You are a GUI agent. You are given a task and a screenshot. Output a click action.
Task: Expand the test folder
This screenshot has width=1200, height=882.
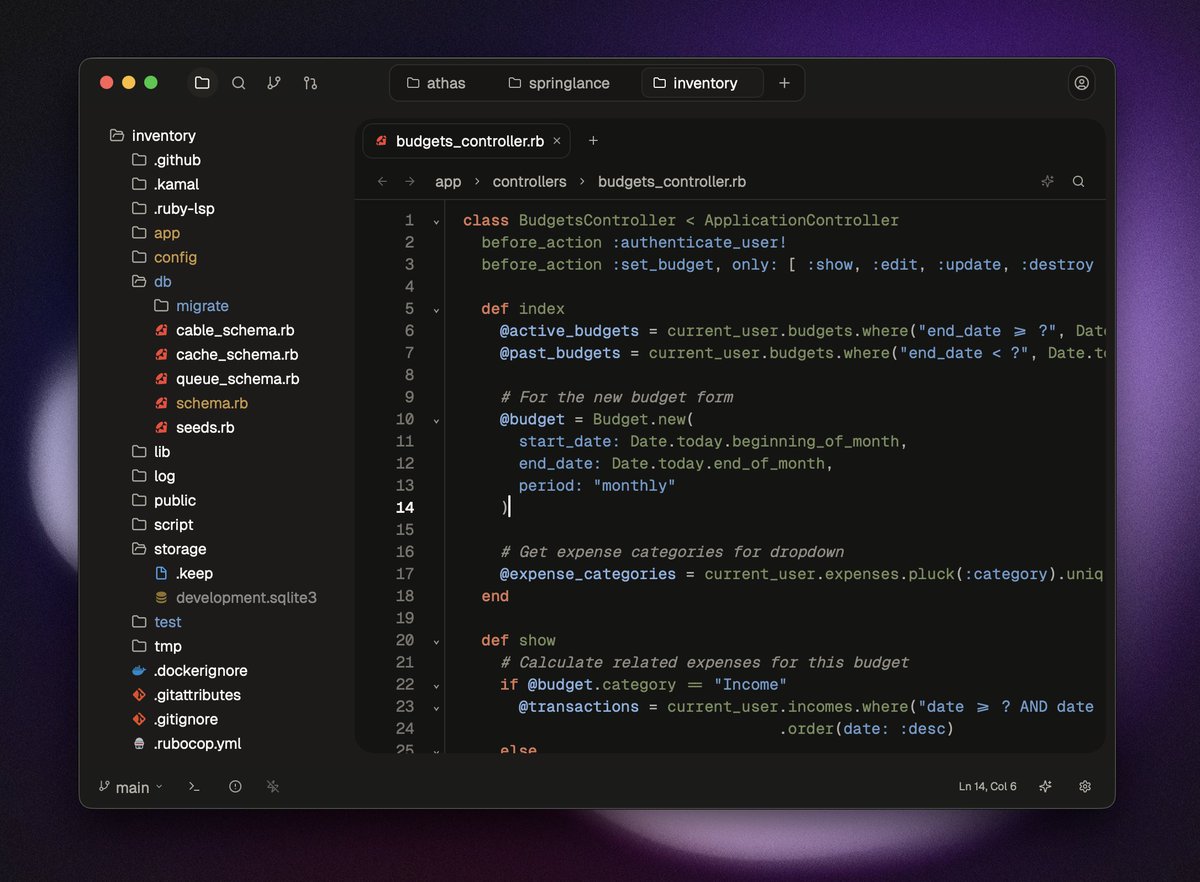tap(157, 622)
